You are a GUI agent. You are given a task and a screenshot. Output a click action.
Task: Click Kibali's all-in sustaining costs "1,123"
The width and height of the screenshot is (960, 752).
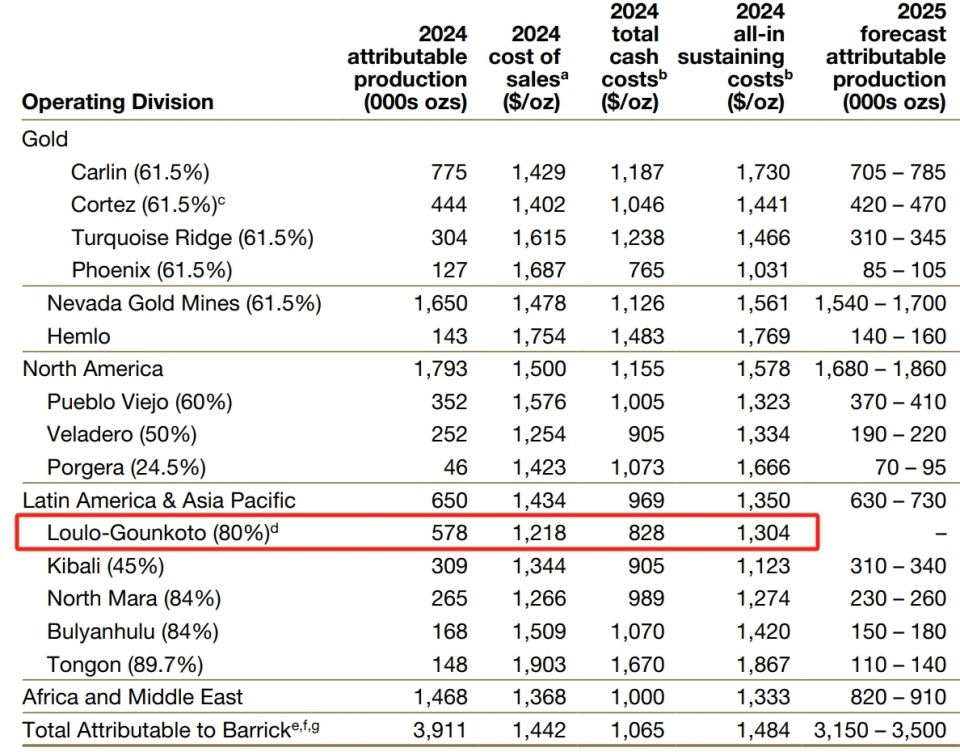tap(763, 566)
